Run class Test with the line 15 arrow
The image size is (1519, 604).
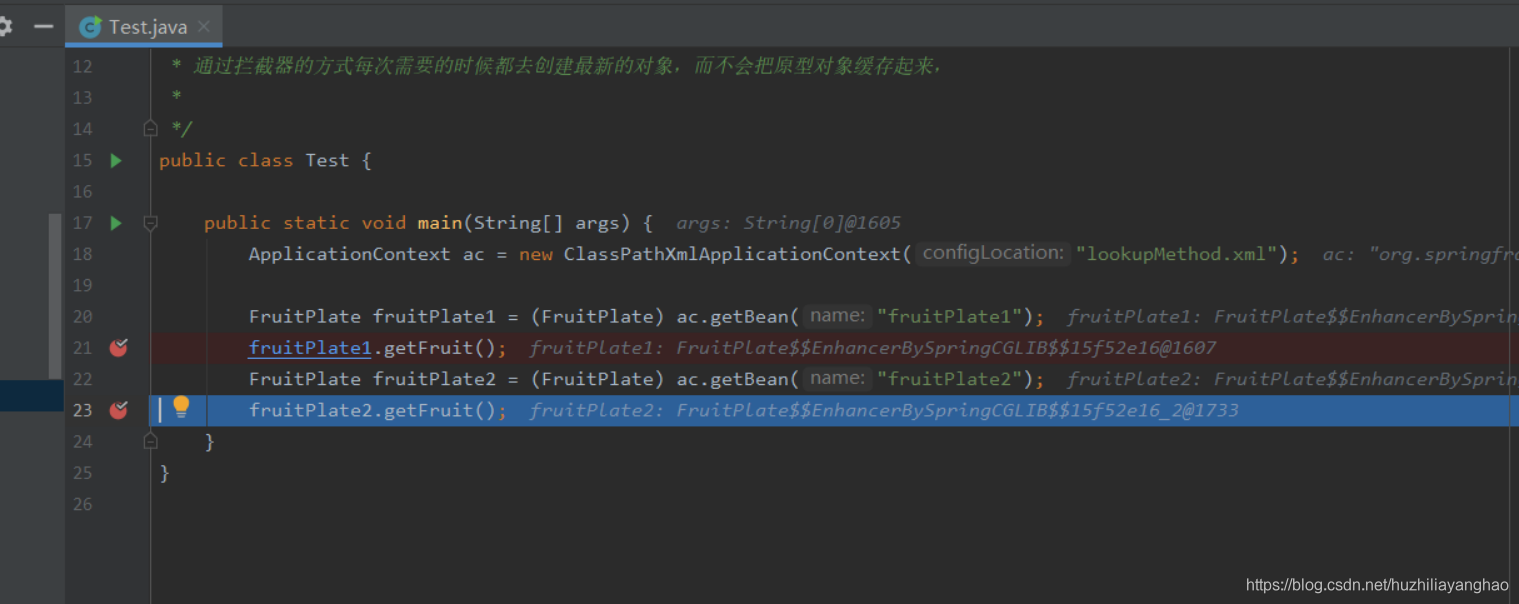coord(116,160)
